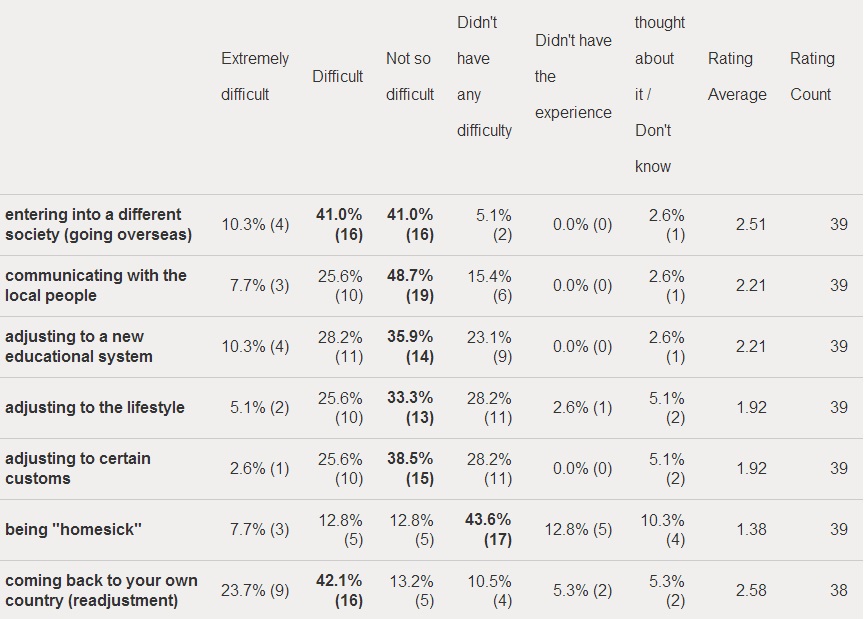Click the 1.38 rating average value
866x619 pixels.
coord(751,530)
